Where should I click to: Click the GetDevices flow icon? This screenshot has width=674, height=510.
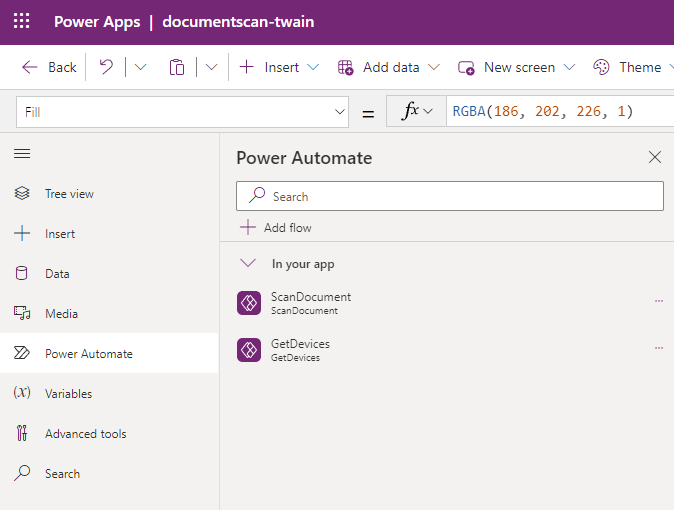[249, 350]
